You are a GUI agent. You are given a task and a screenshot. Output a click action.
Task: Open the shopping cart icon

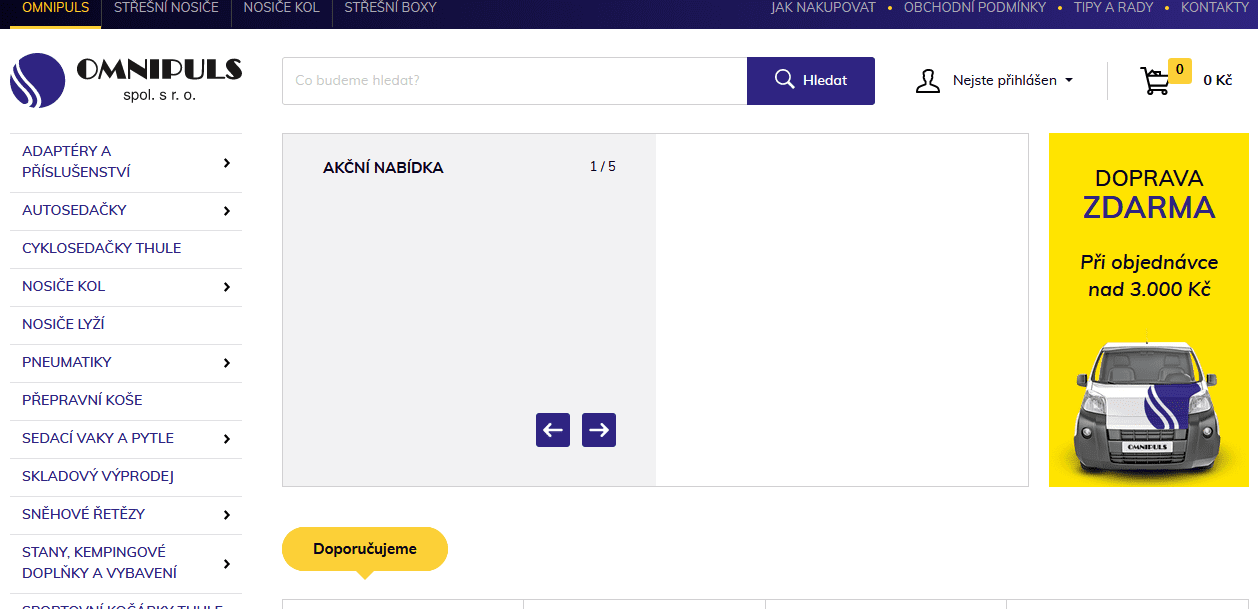tap(1155, 81)
